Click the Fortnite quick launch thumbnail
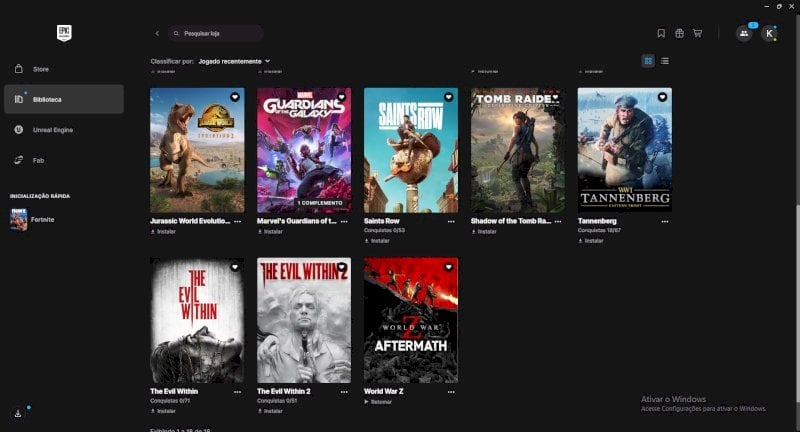The height and width of the screenshot is (432, 800). pos(19,220)
